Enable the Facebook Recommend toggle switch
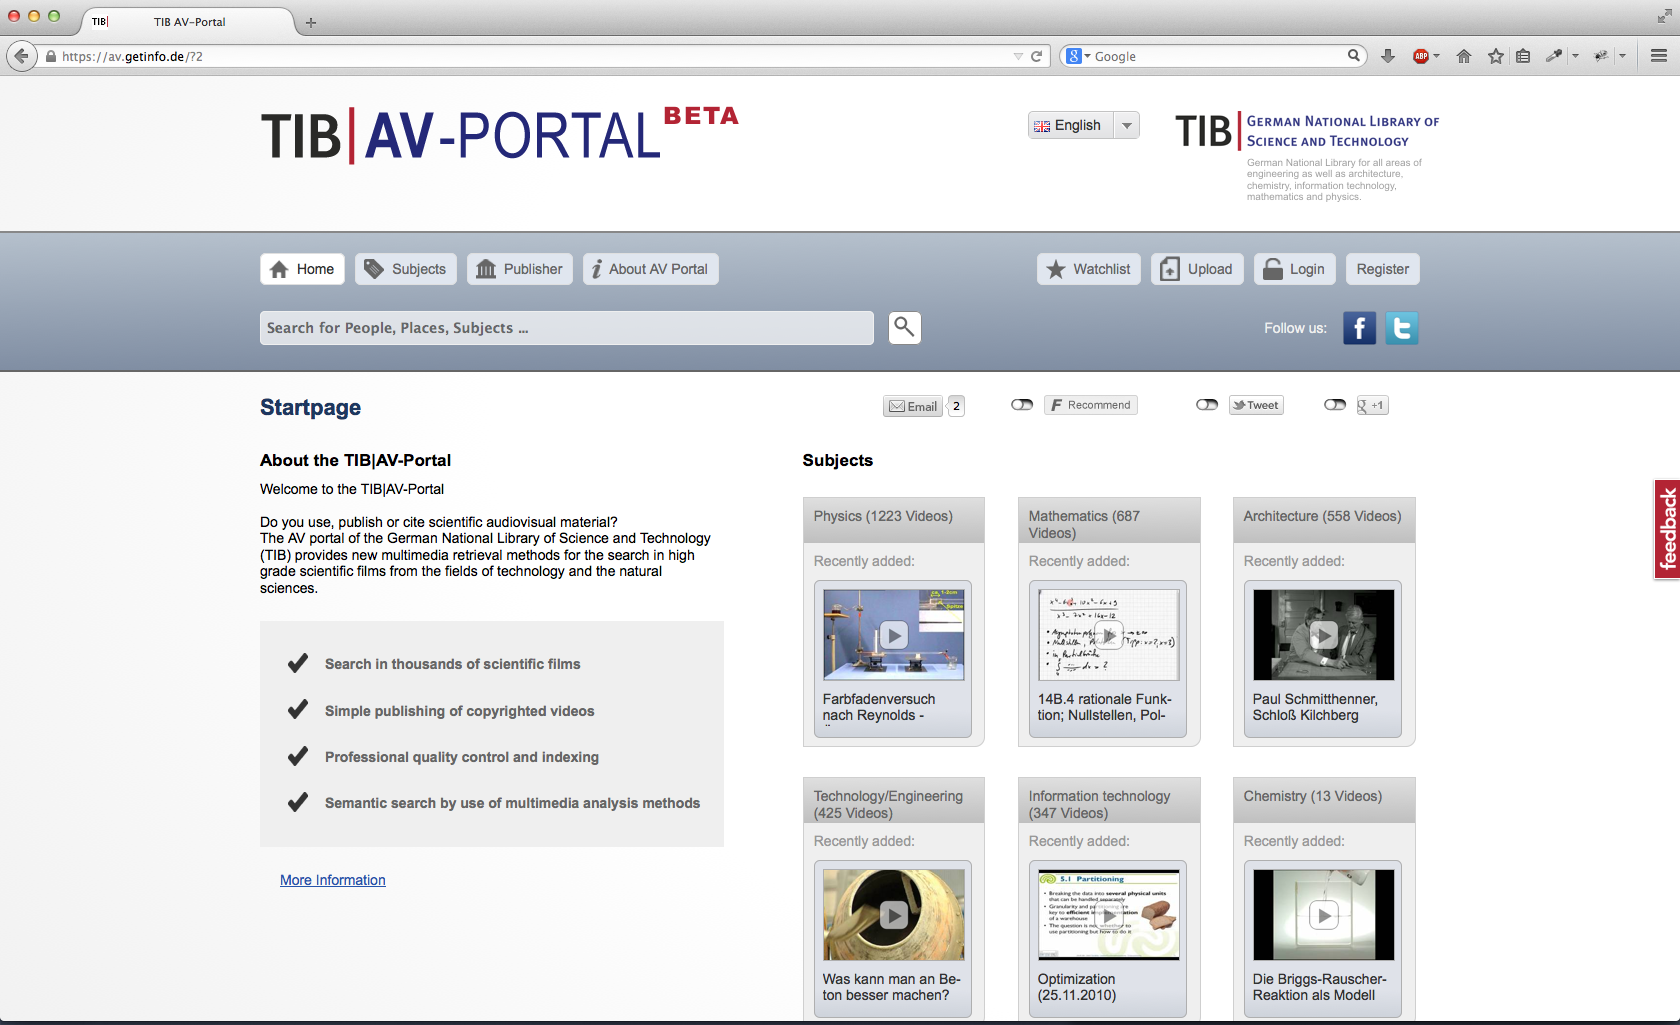The image size is (1680, 1025). [1022, 405]
